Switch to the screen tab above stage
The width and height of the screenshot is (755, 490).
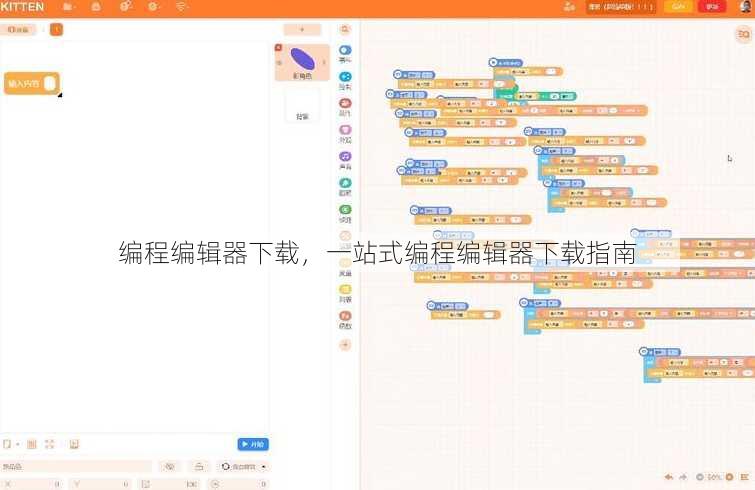tap(18, 29)
